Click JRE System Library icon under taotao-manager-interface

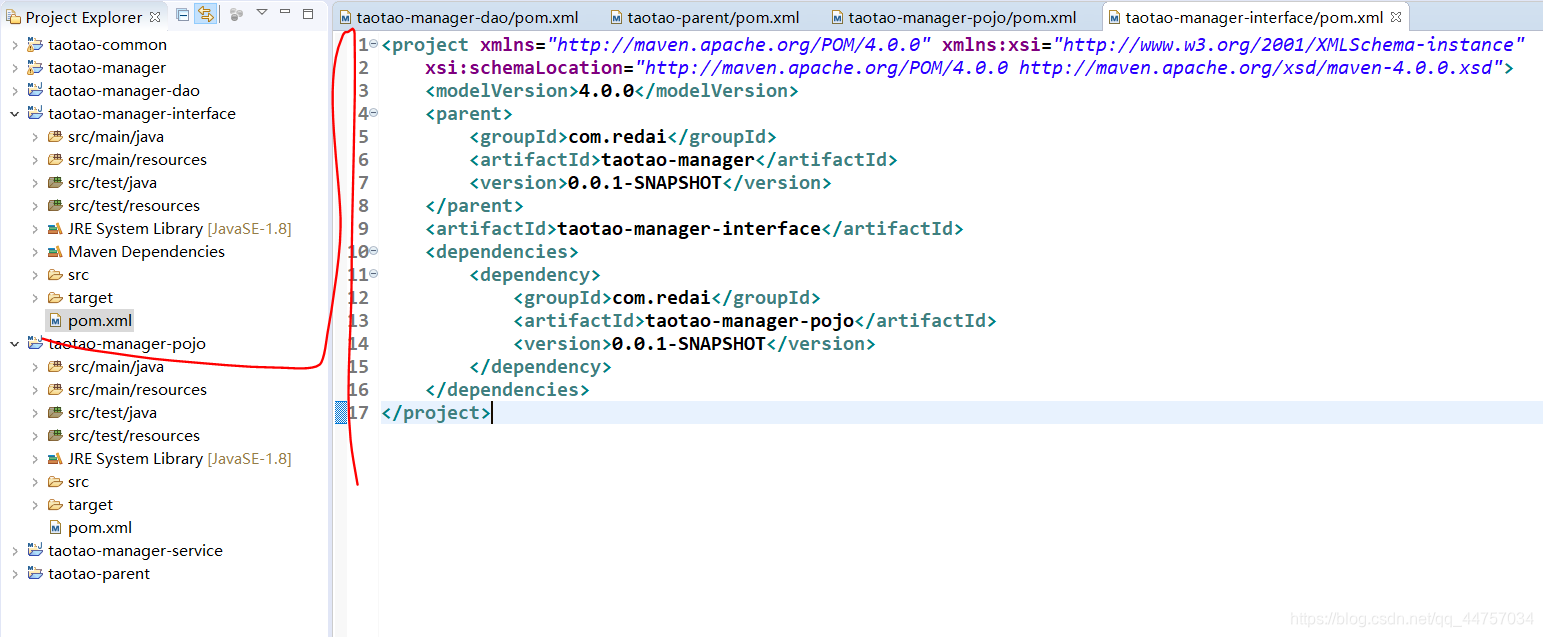coord(55,229)
